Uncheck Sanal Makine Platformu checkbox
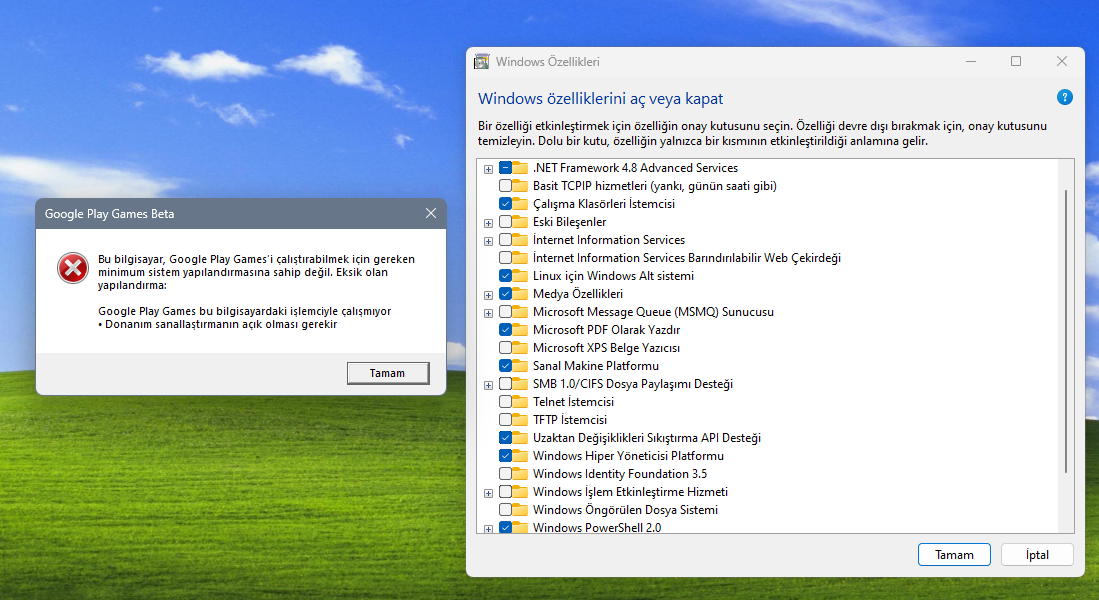The image size is (1099, 600). click(505, 366)
